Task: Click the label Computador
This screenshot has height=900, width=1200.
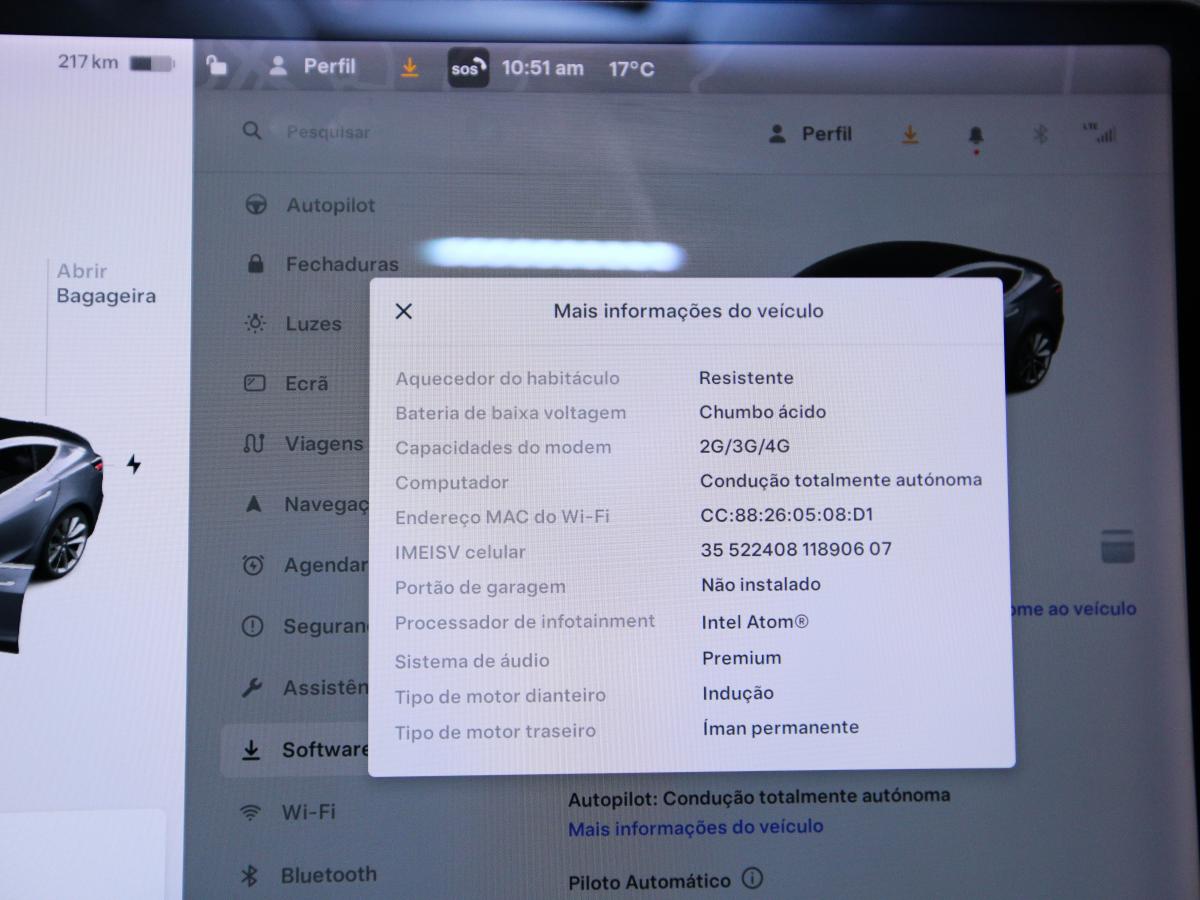Action: click(x=452, y=483)
